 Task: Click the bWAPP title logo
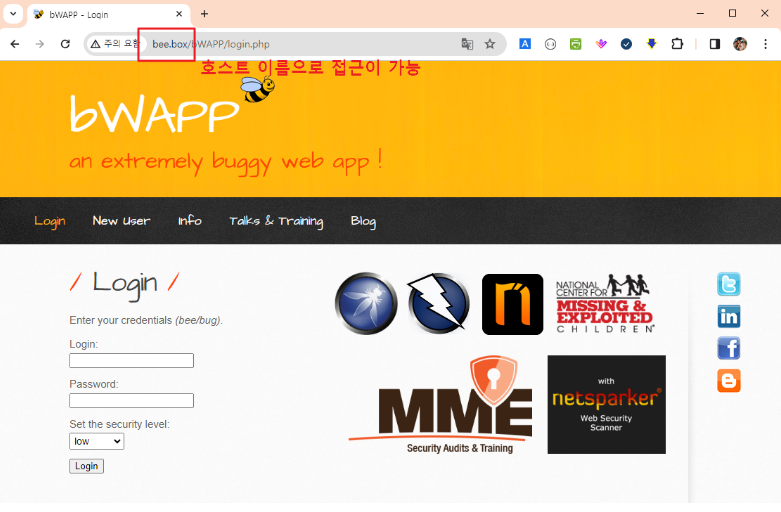[154, 114]
